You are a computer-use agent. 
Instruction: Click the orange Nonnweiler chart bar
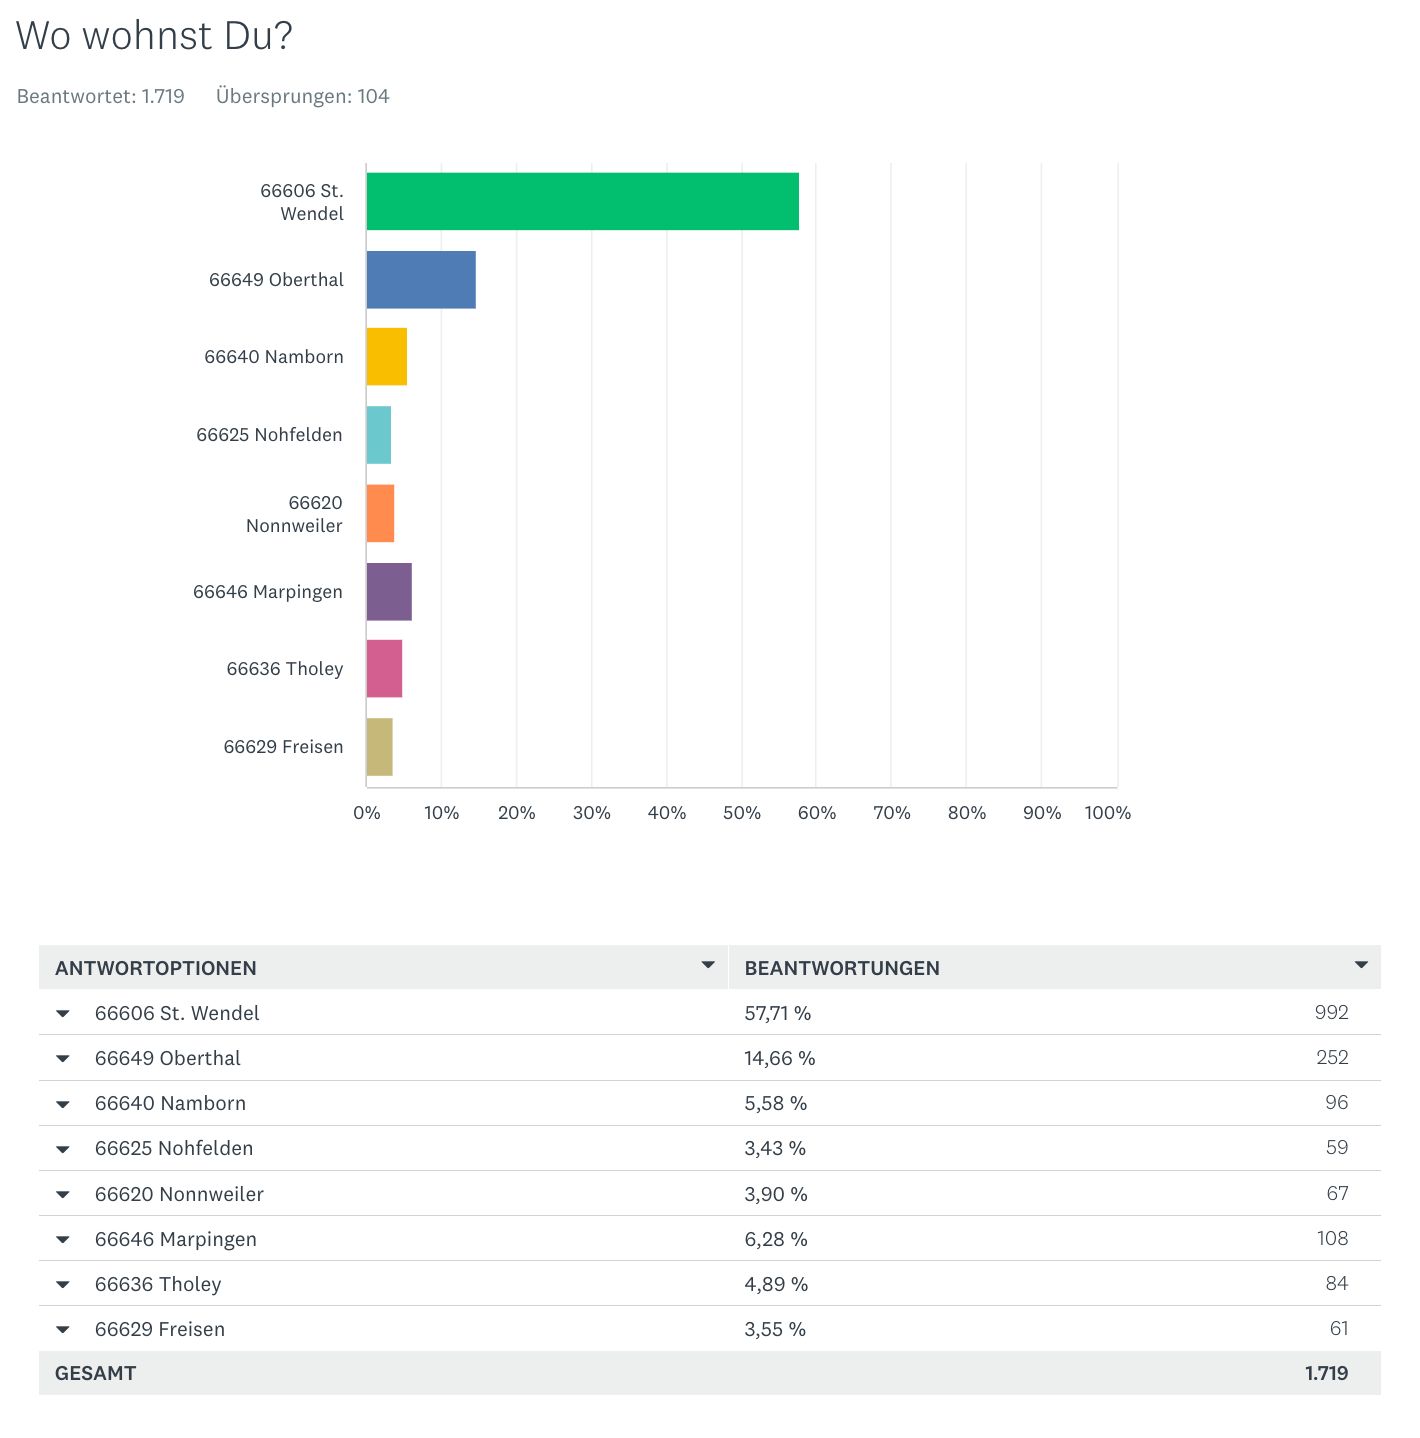[381, 514]
